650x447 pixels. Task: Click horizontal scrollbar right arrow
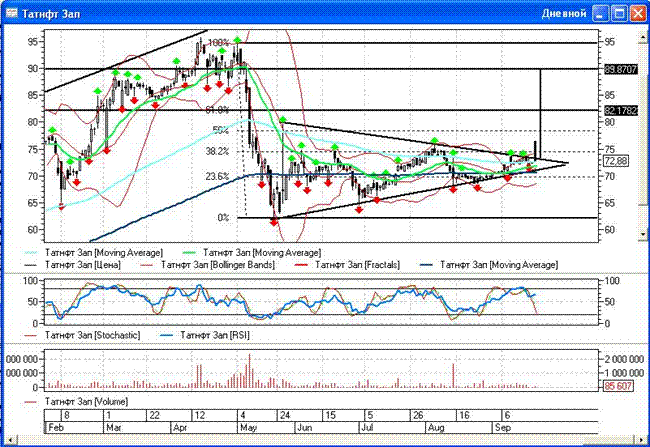643,440
